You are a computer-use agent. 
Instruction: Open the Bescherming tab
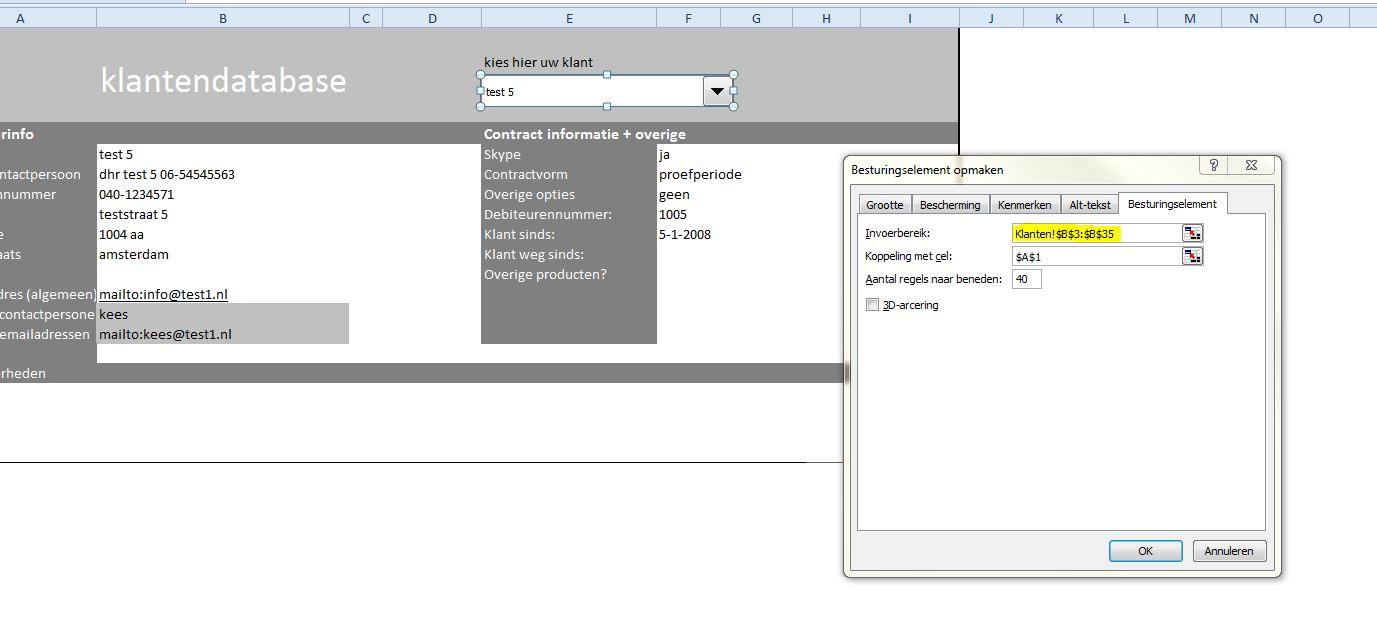[x=950, y=205]
